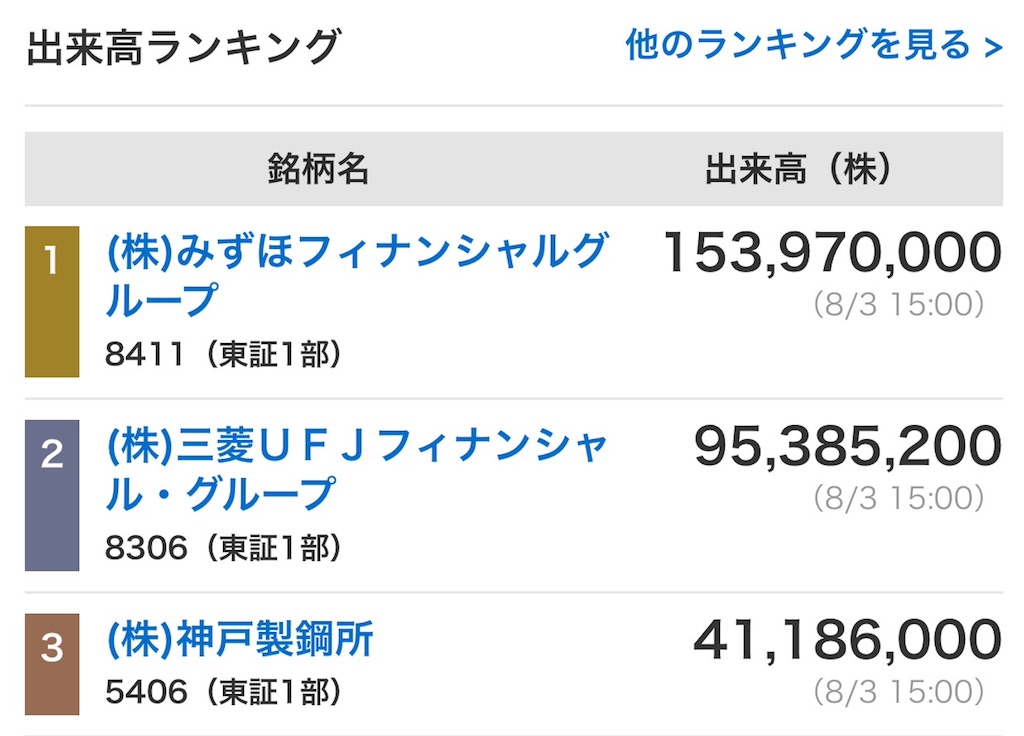Click the gold rank 1 badge

coord(52,302)
